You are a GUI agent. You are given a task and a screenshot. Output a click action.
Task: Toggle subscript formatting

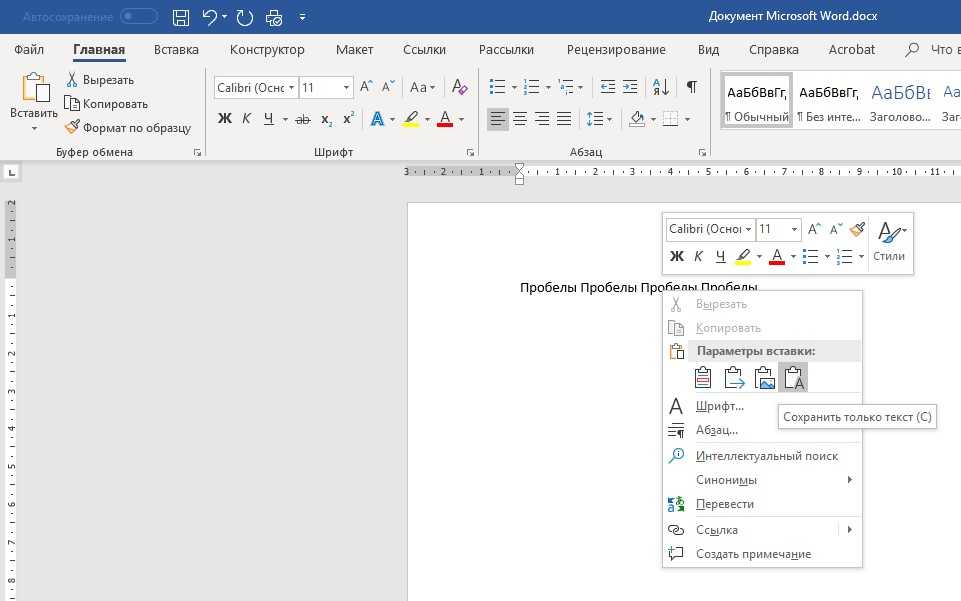(x=327, y=119)
